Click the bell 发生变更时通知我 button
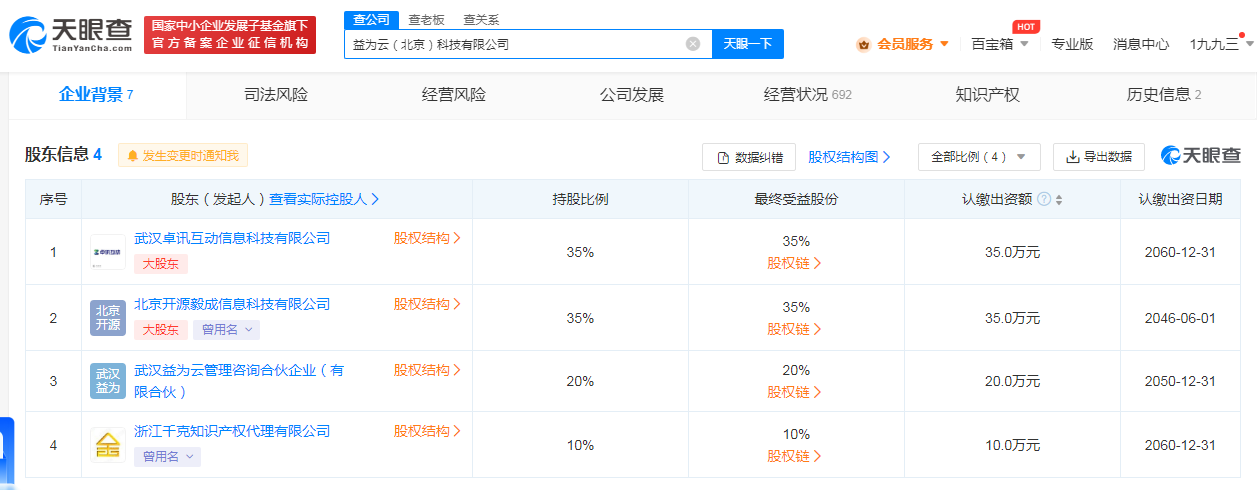This screenshot has width=1257, height=490. pos(183,156)
